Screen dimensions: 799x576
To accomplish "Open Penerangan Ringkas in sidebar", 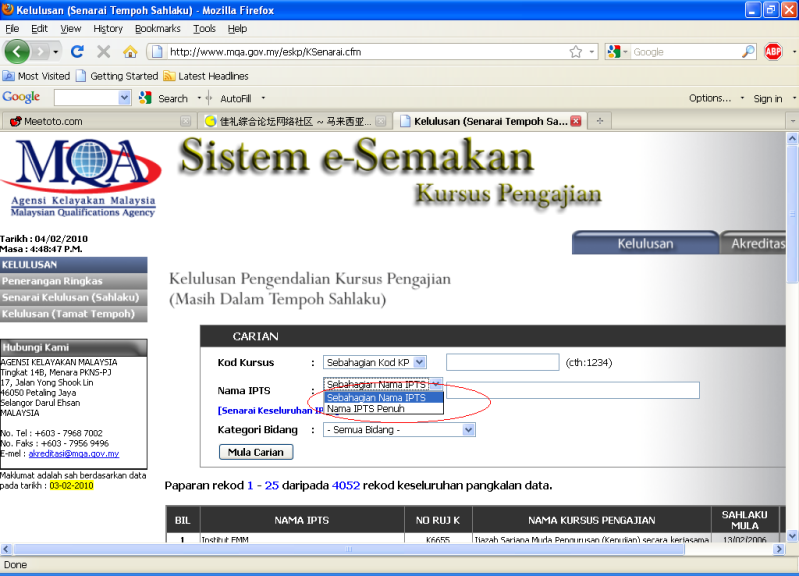I will click(52, 281).
